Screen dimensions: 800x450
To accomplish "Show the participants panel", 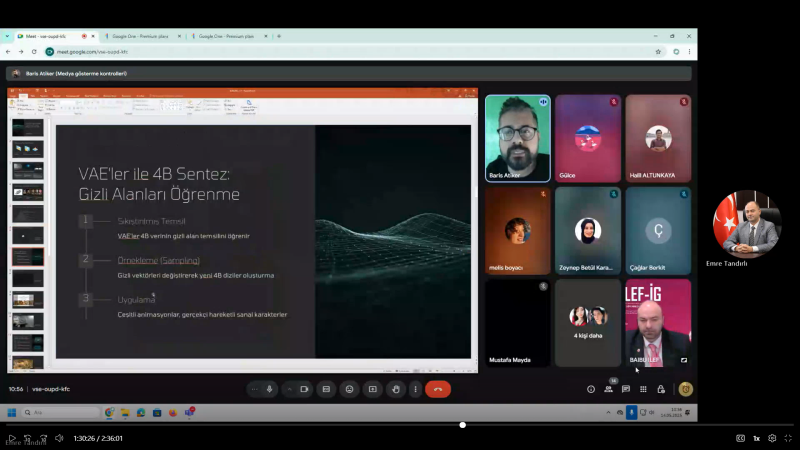I will coord(608,389).
